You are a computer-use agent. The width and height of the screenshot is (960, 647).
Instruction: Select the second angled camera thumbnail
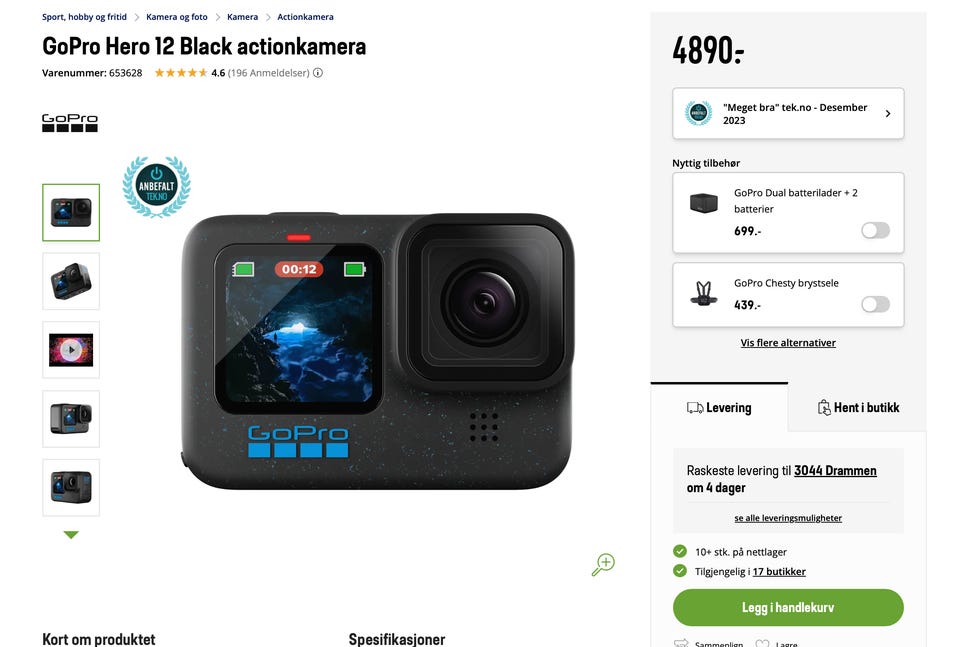(71, 282)
